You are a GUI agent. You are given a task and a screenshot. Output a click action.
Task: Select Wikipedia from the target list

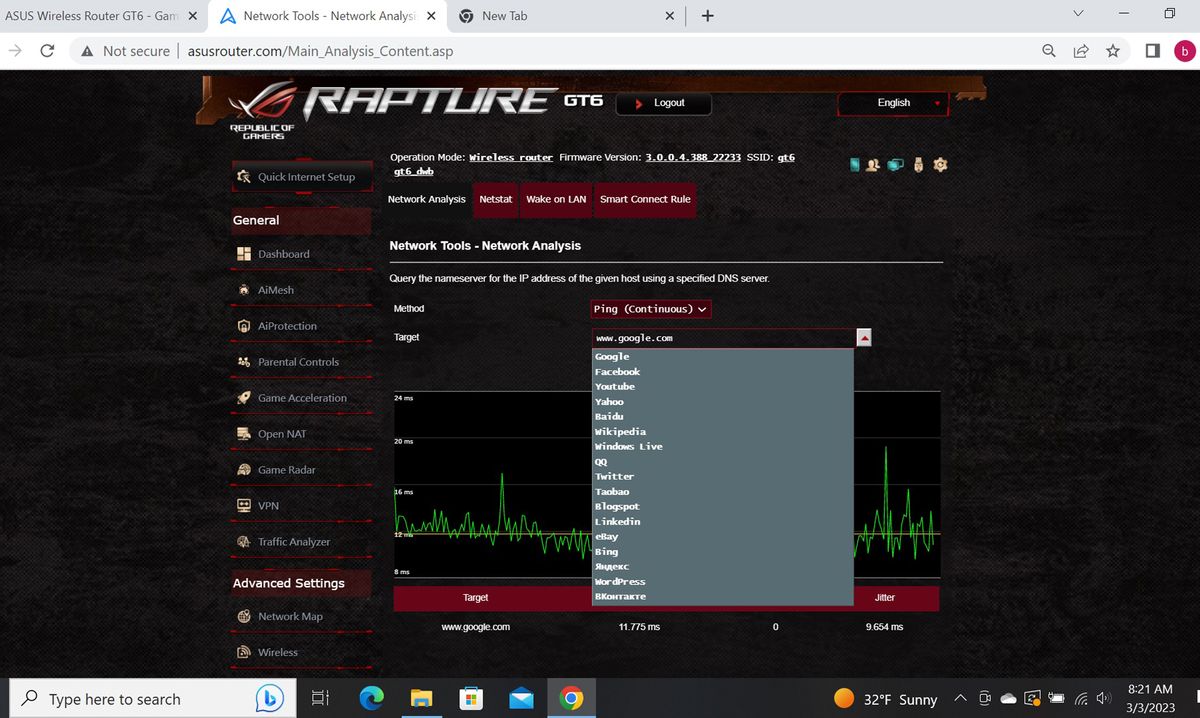pos(621,431)
